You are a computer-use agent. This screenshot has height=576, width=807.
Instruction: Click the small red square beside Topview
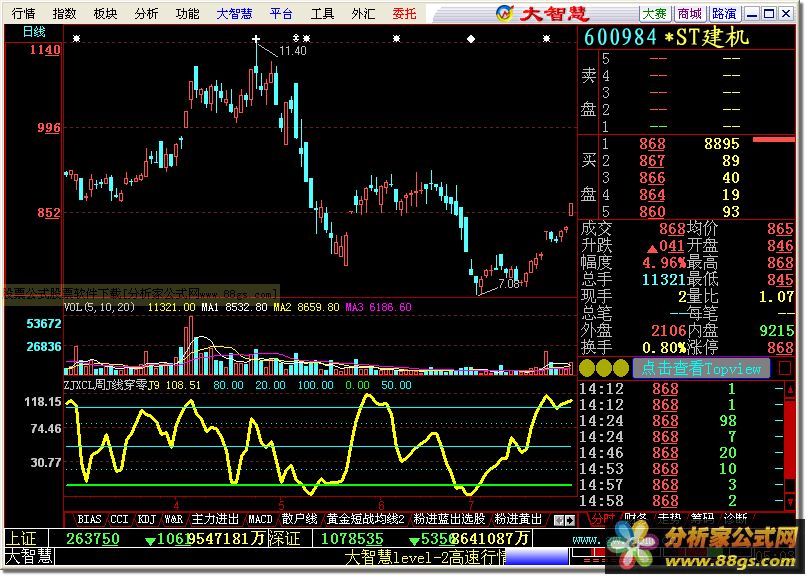[x=785, y=368]
